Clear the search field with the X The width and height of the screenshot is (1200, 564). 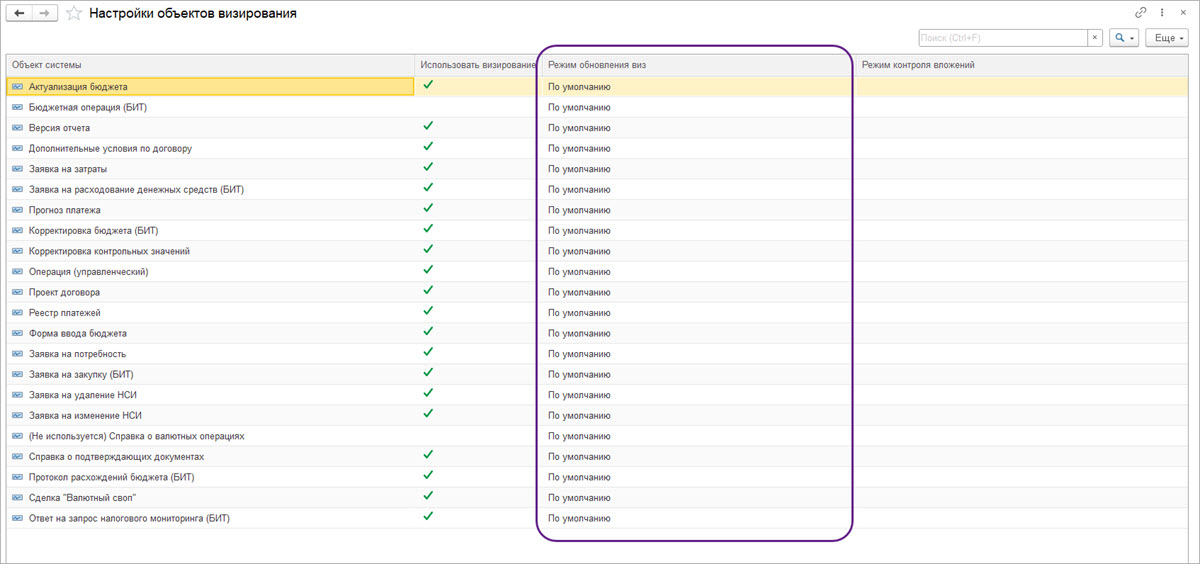click(x=1095, y=37)
